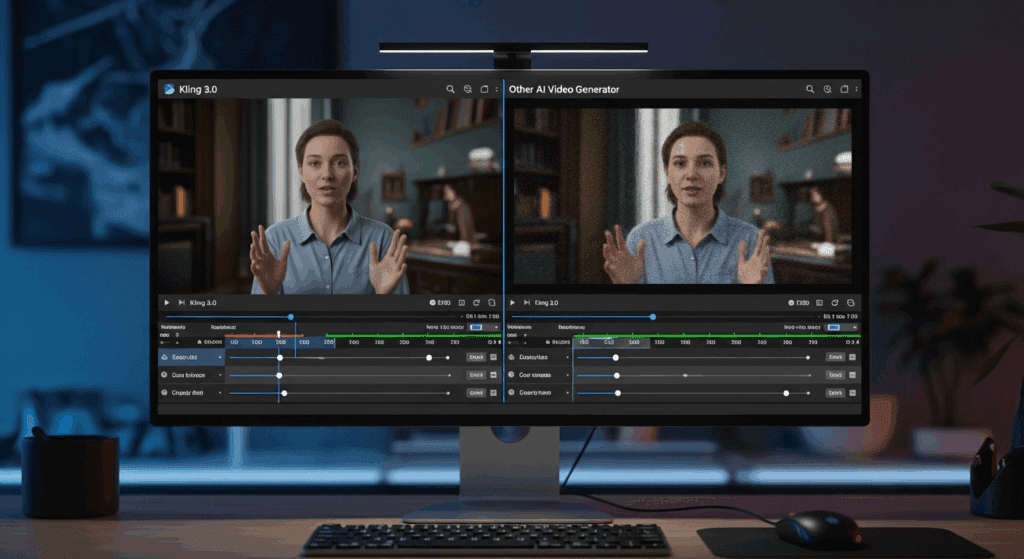Play the video in the Kling 3.0 panel
The image size is (1024, 559).
pos(167,303)
